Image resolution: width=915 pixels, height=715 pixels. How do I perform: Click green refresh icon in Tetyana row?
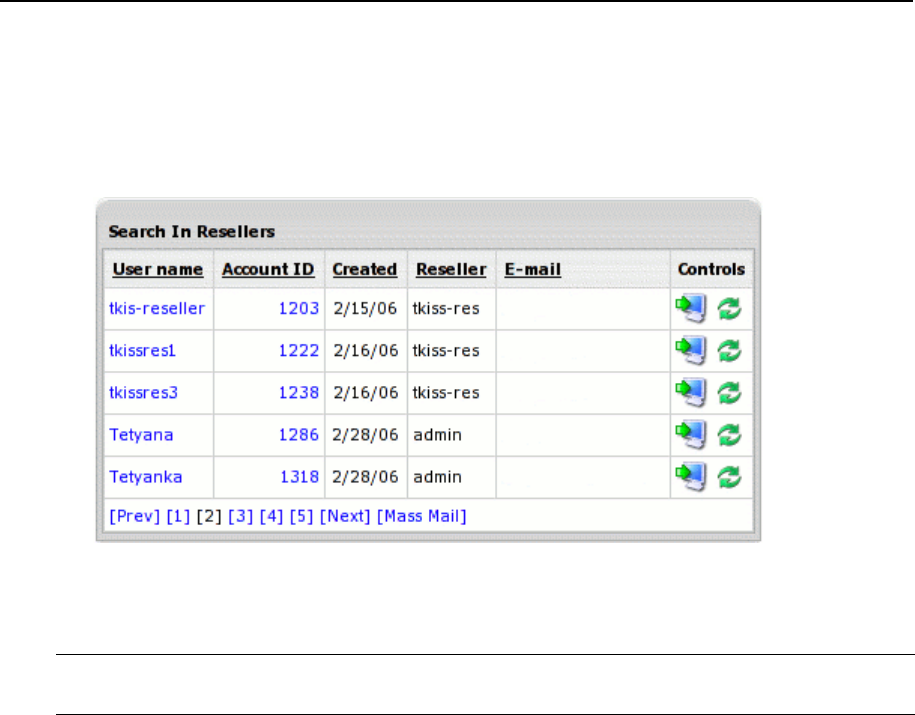pyautogui.click(x=729, y=435)
